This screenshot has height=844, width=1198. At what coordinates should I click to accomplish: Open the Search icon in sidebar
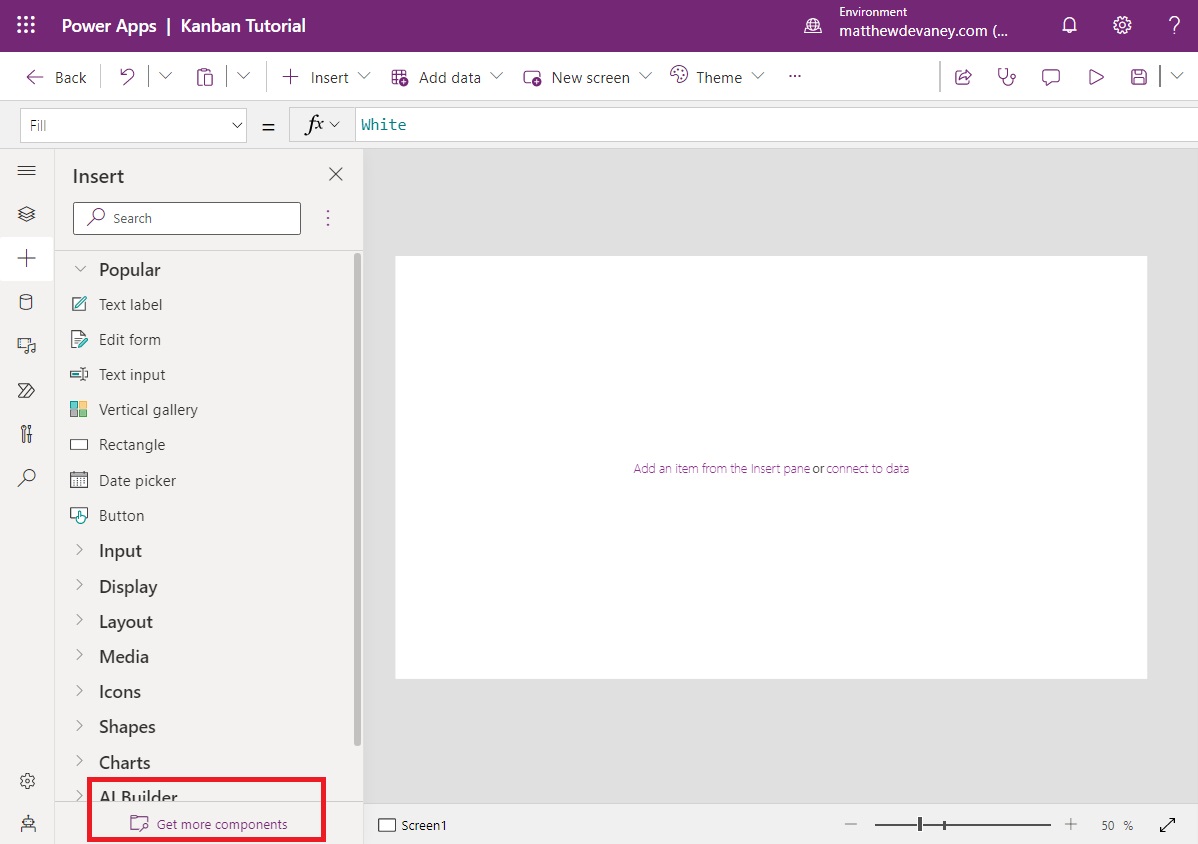tap(27, 478)
